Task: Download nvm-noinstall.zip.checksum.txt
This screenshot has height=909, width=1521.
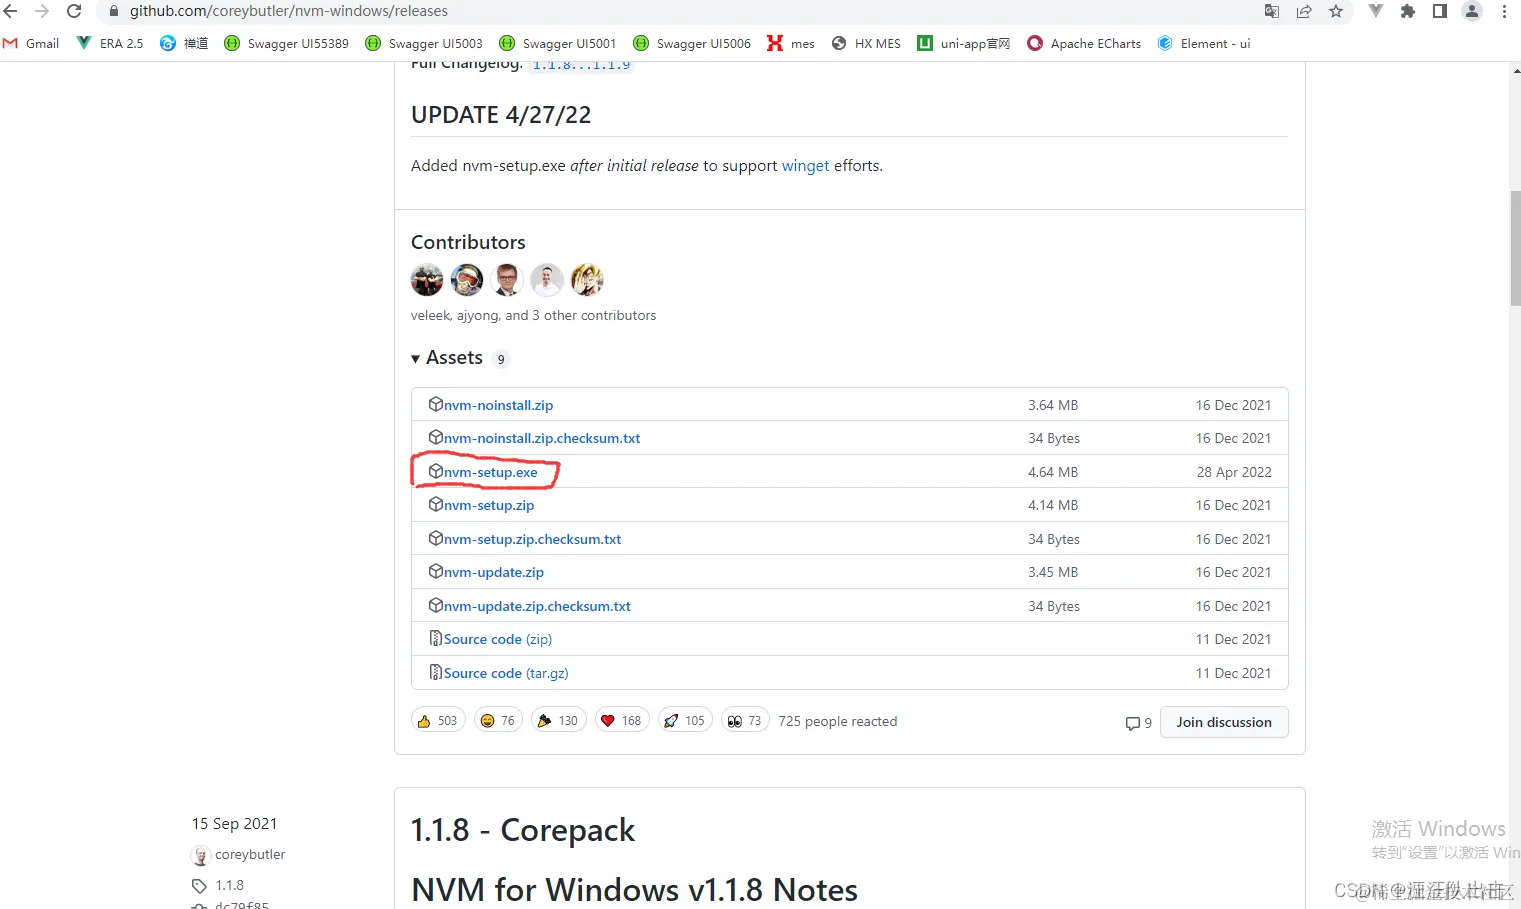Action: point(542,438)
